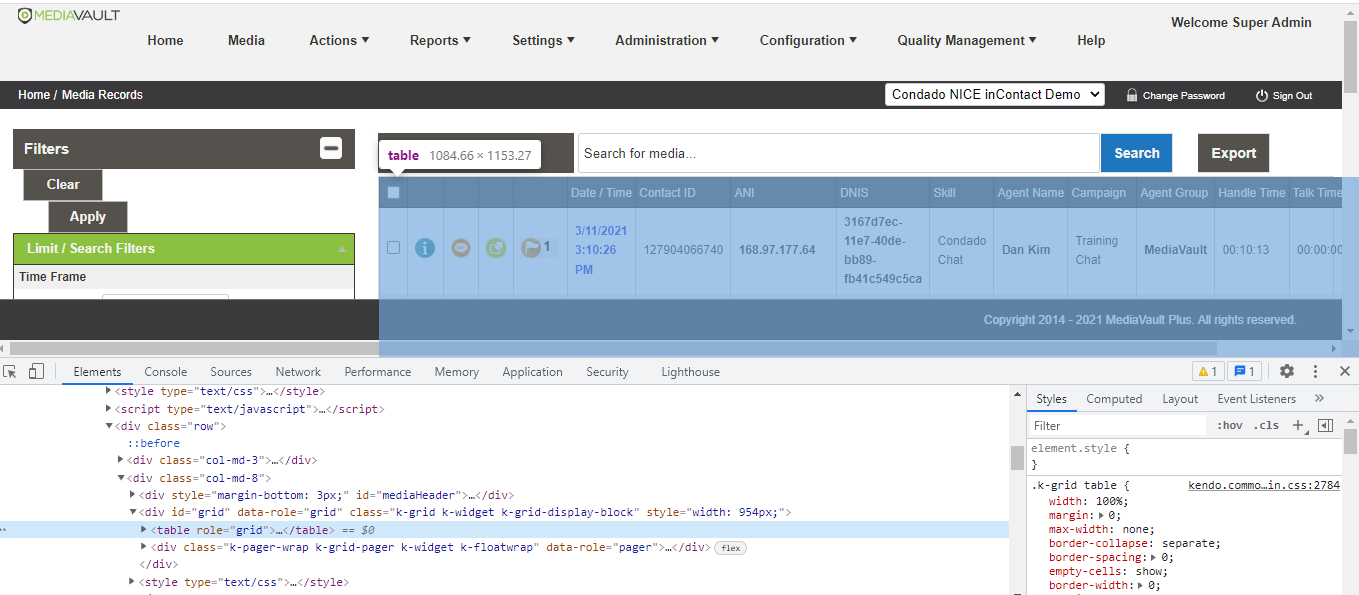Screen dimensions: 1359x595
Task: Switch to the Security tab
Action: click(607, 371)
